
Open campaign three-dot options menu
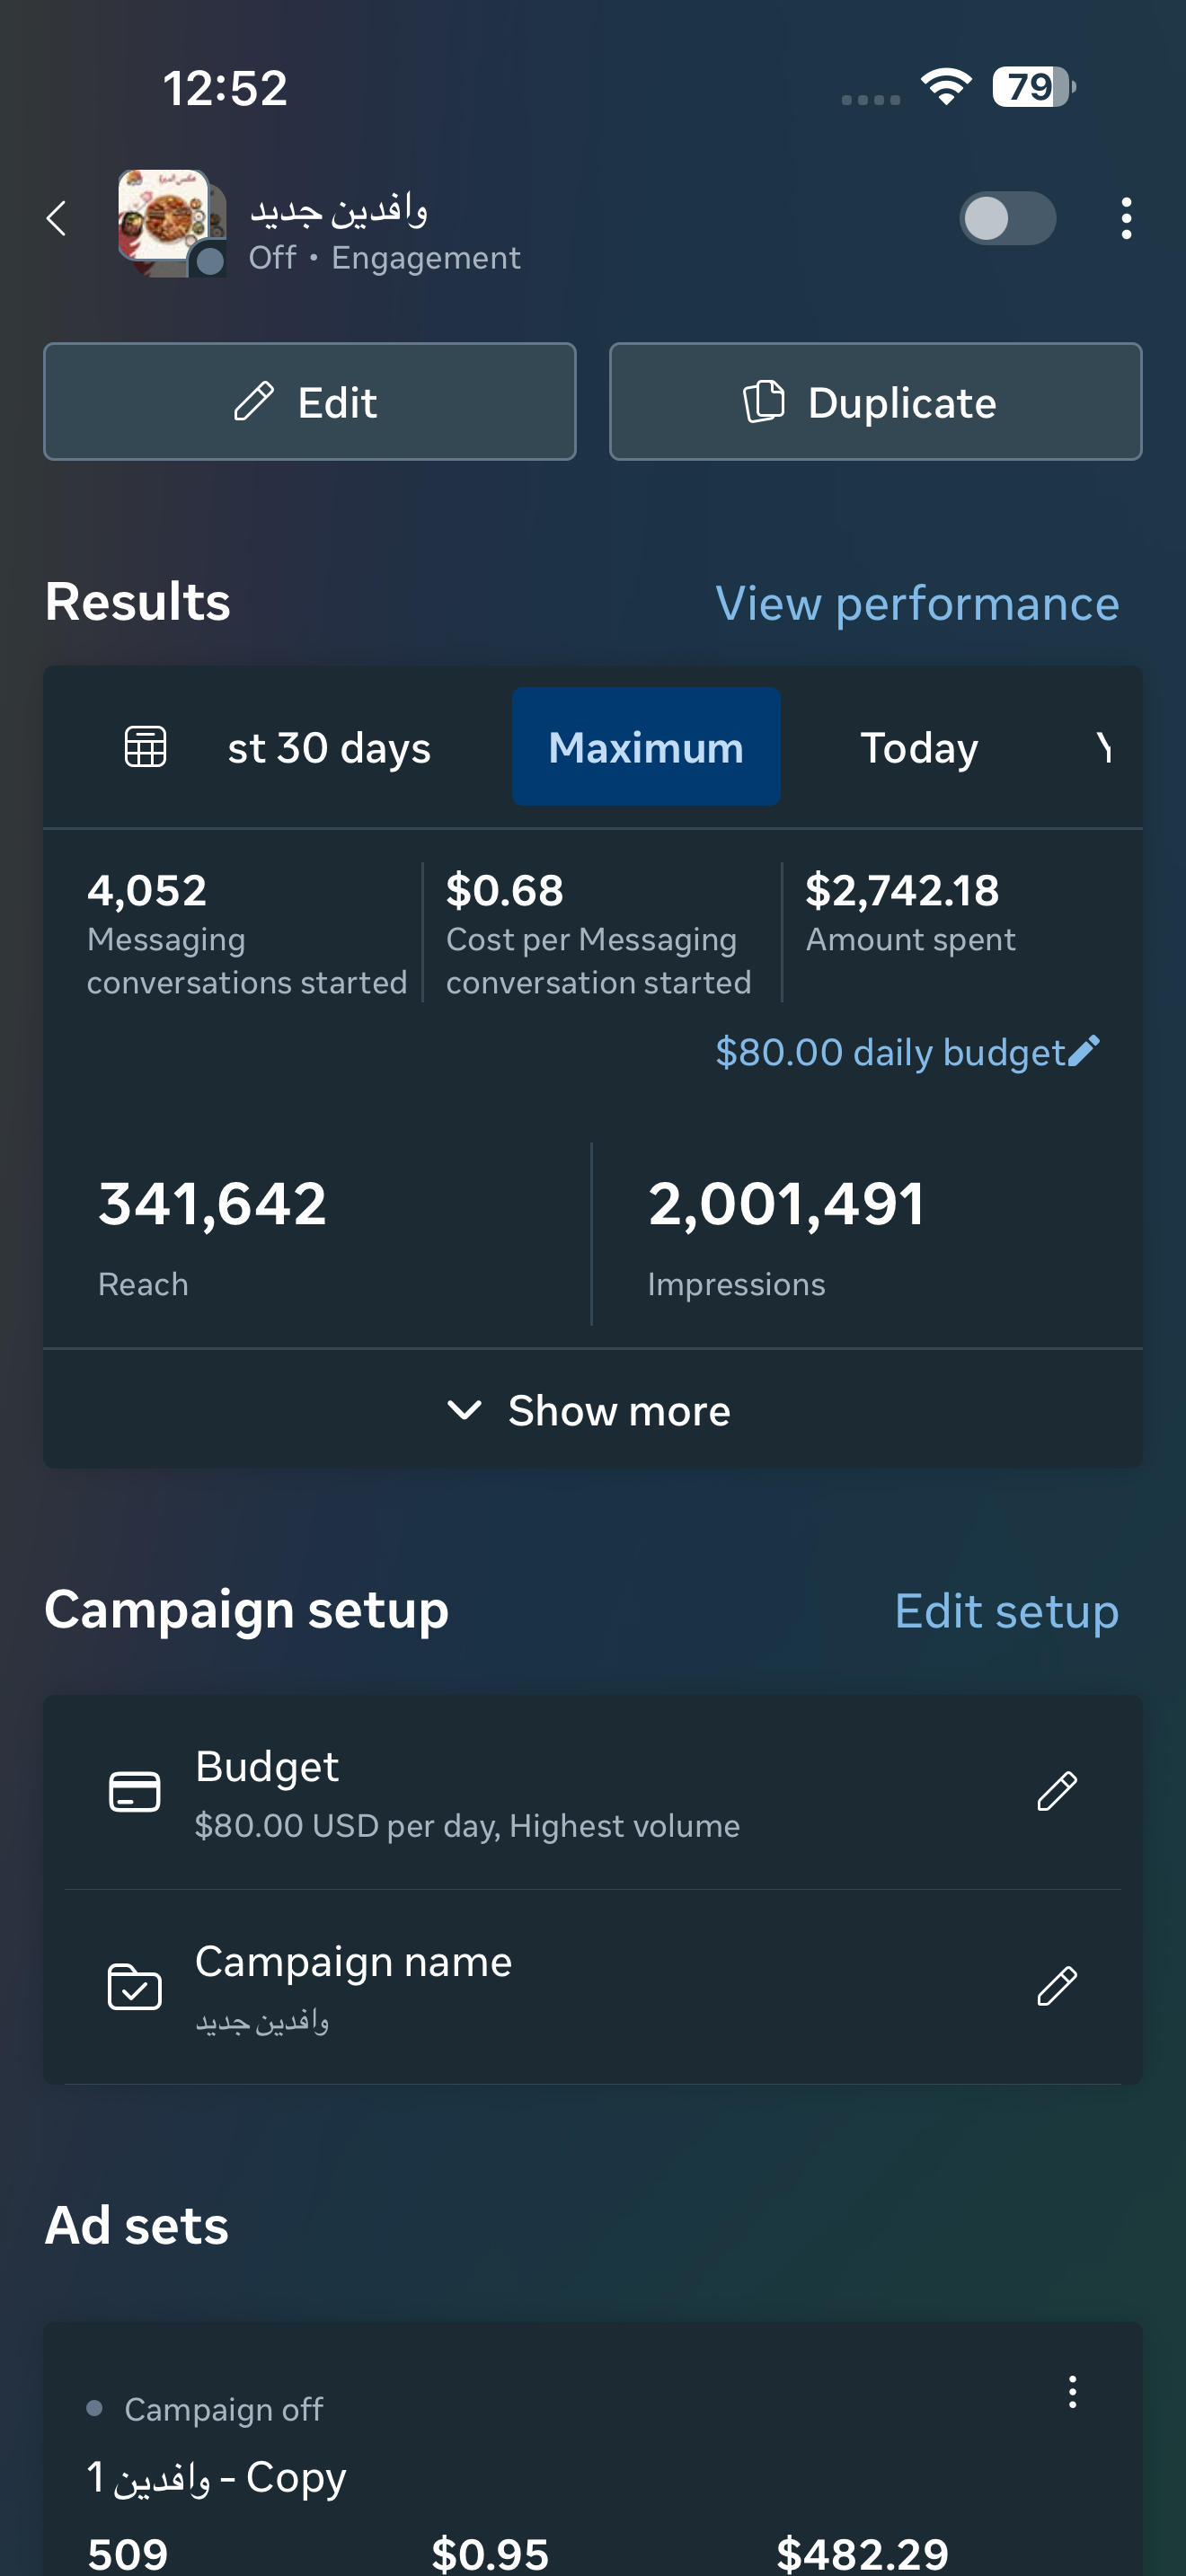coord(1126,218)
